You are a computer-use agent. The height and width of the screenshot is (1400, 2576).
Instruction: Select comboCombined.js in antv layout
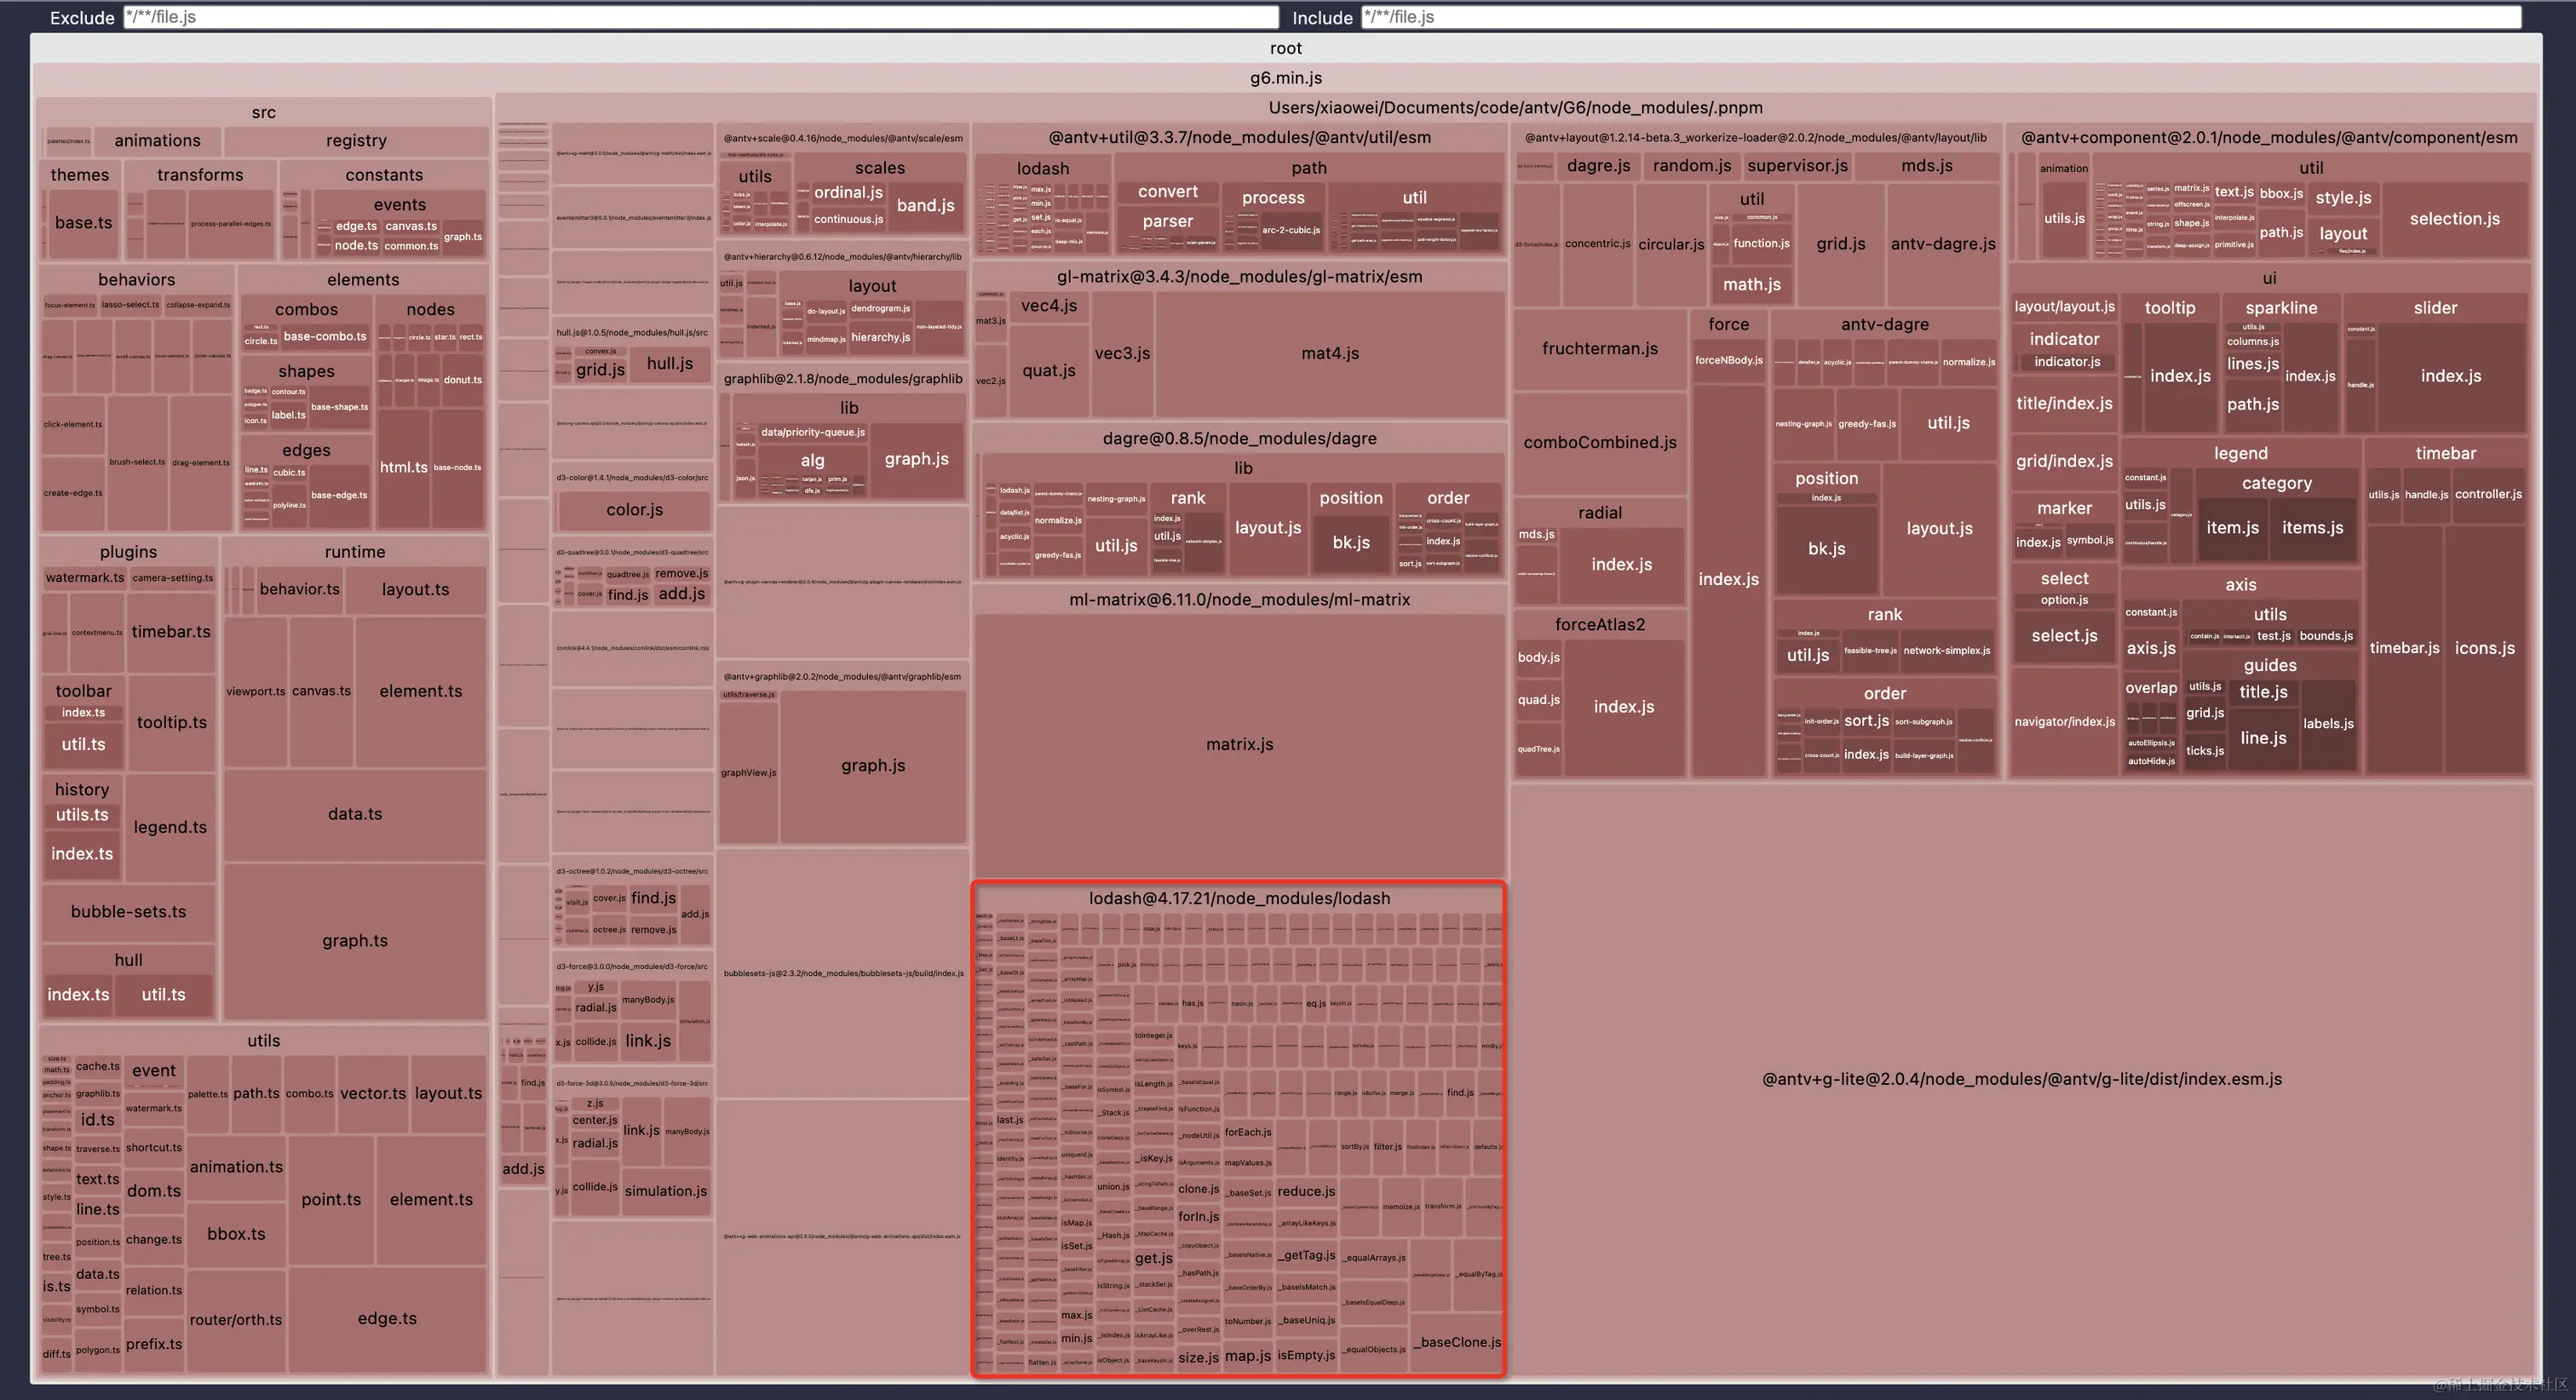(1599, 442)
